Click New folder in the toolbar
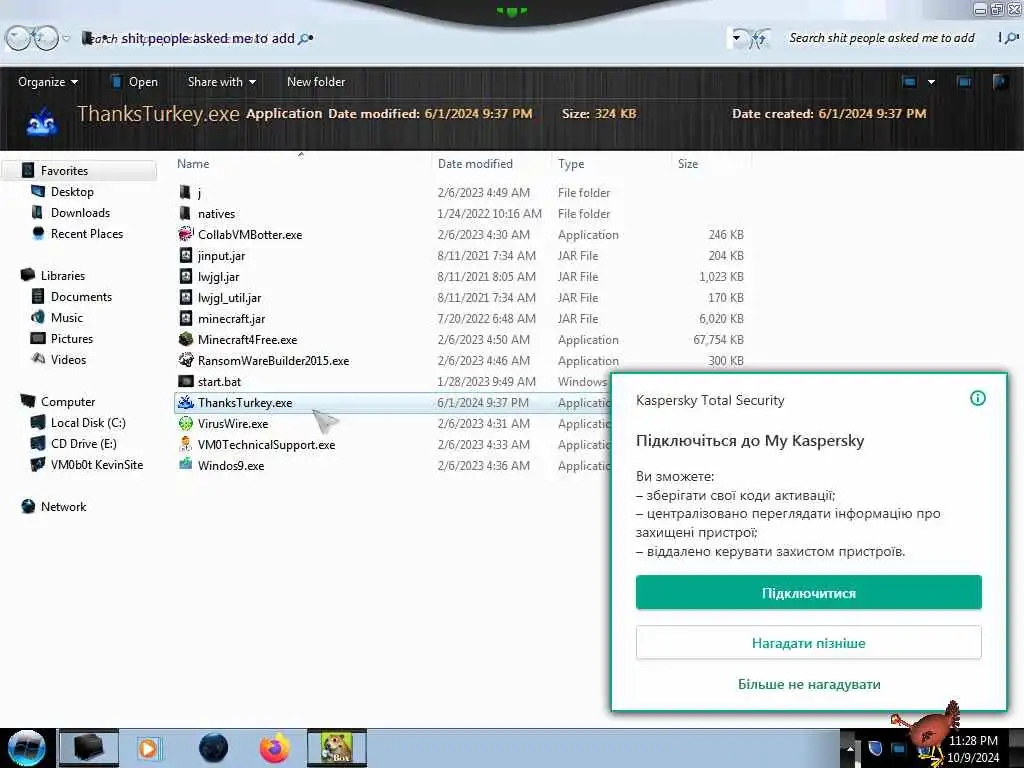The height and width of the screenshot is (768, 1024). point(316,82)
